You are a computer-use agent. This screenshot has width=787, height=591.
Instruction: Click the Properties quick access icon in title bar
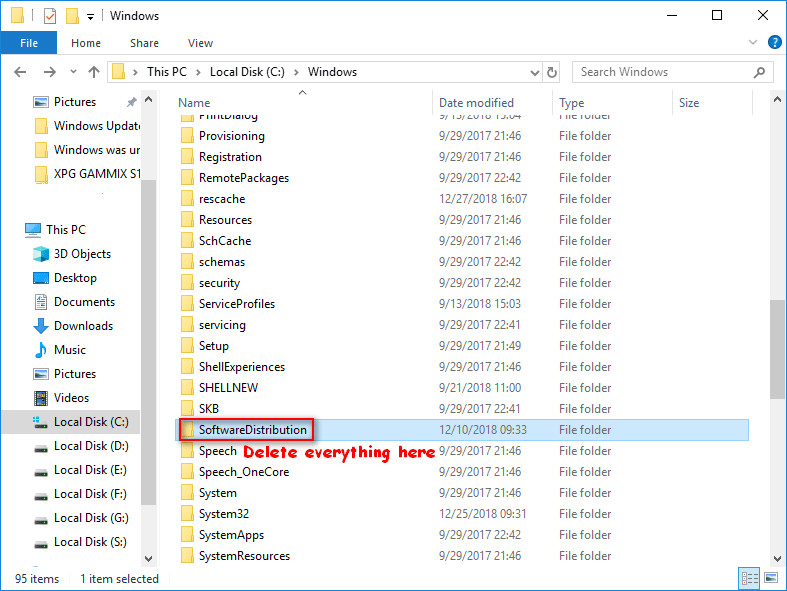coord(50,16)
